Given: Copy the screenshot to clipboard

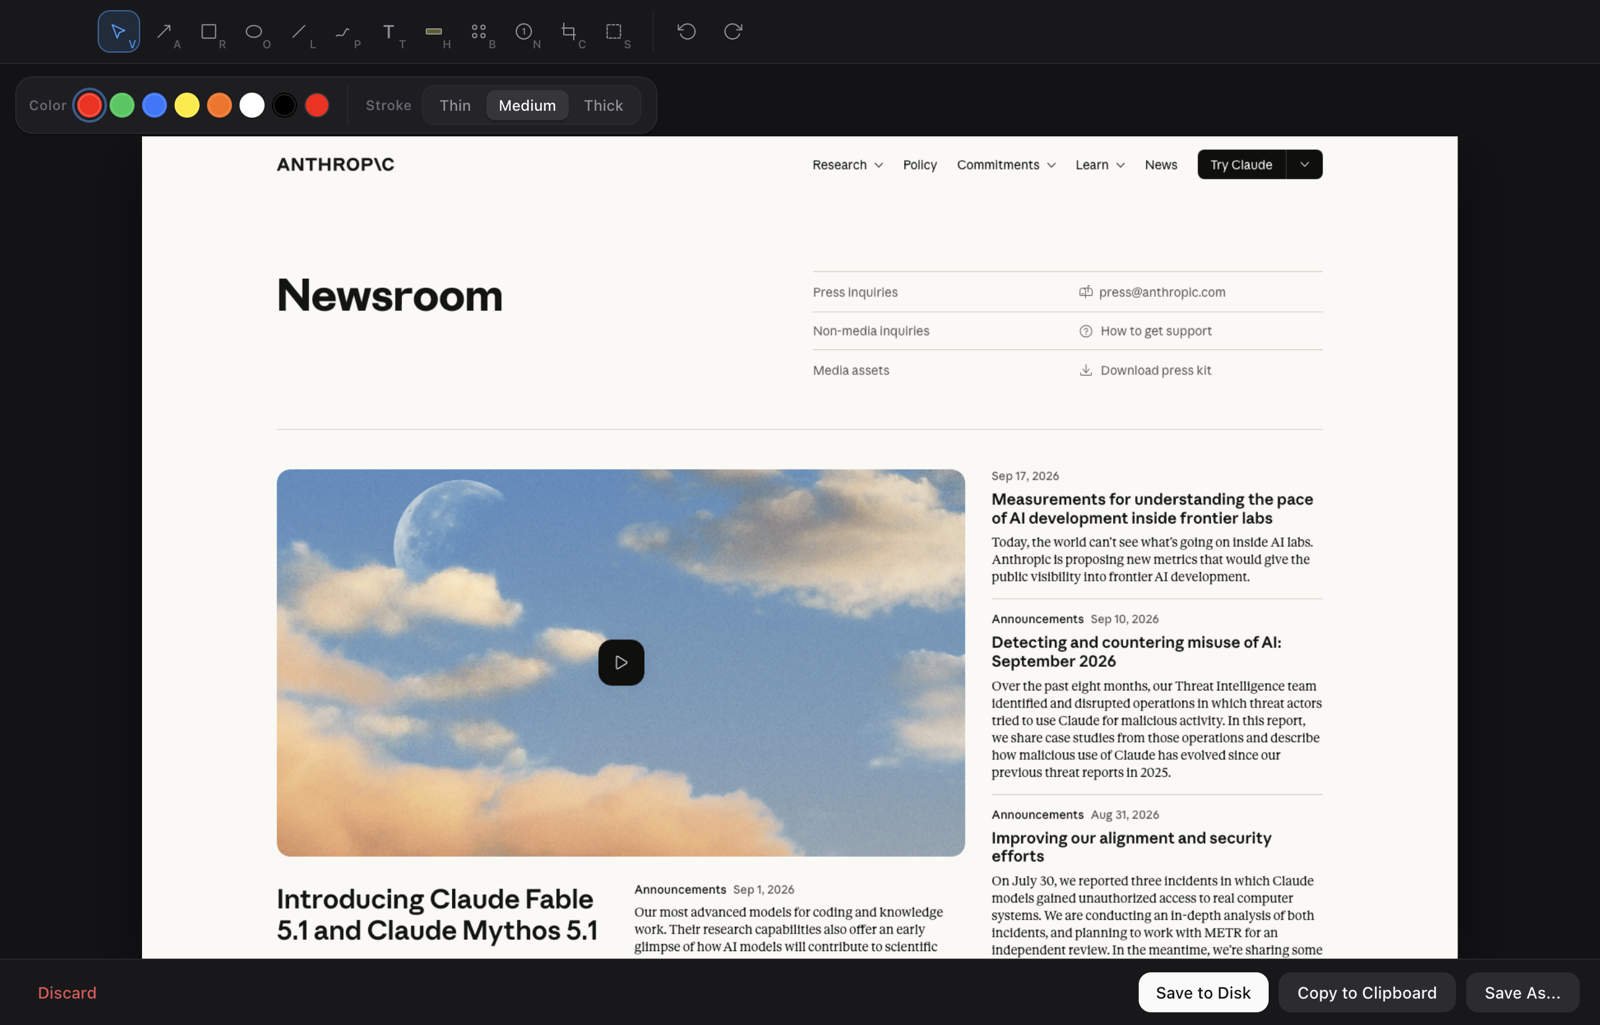Looking at the screenshot, I should pos(1367,993).
